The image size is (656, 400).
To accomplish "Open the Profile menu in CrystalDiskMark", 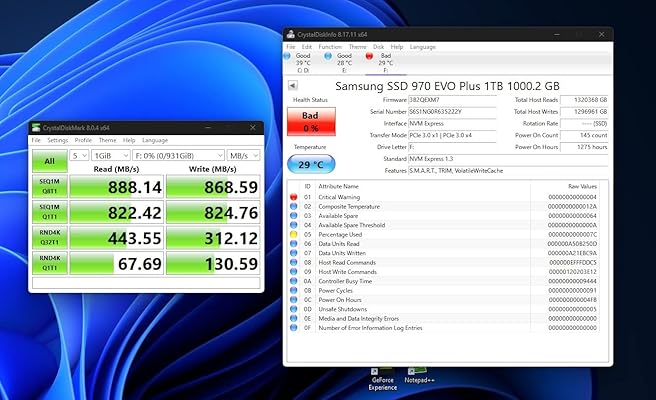I will tap(83, 140).
